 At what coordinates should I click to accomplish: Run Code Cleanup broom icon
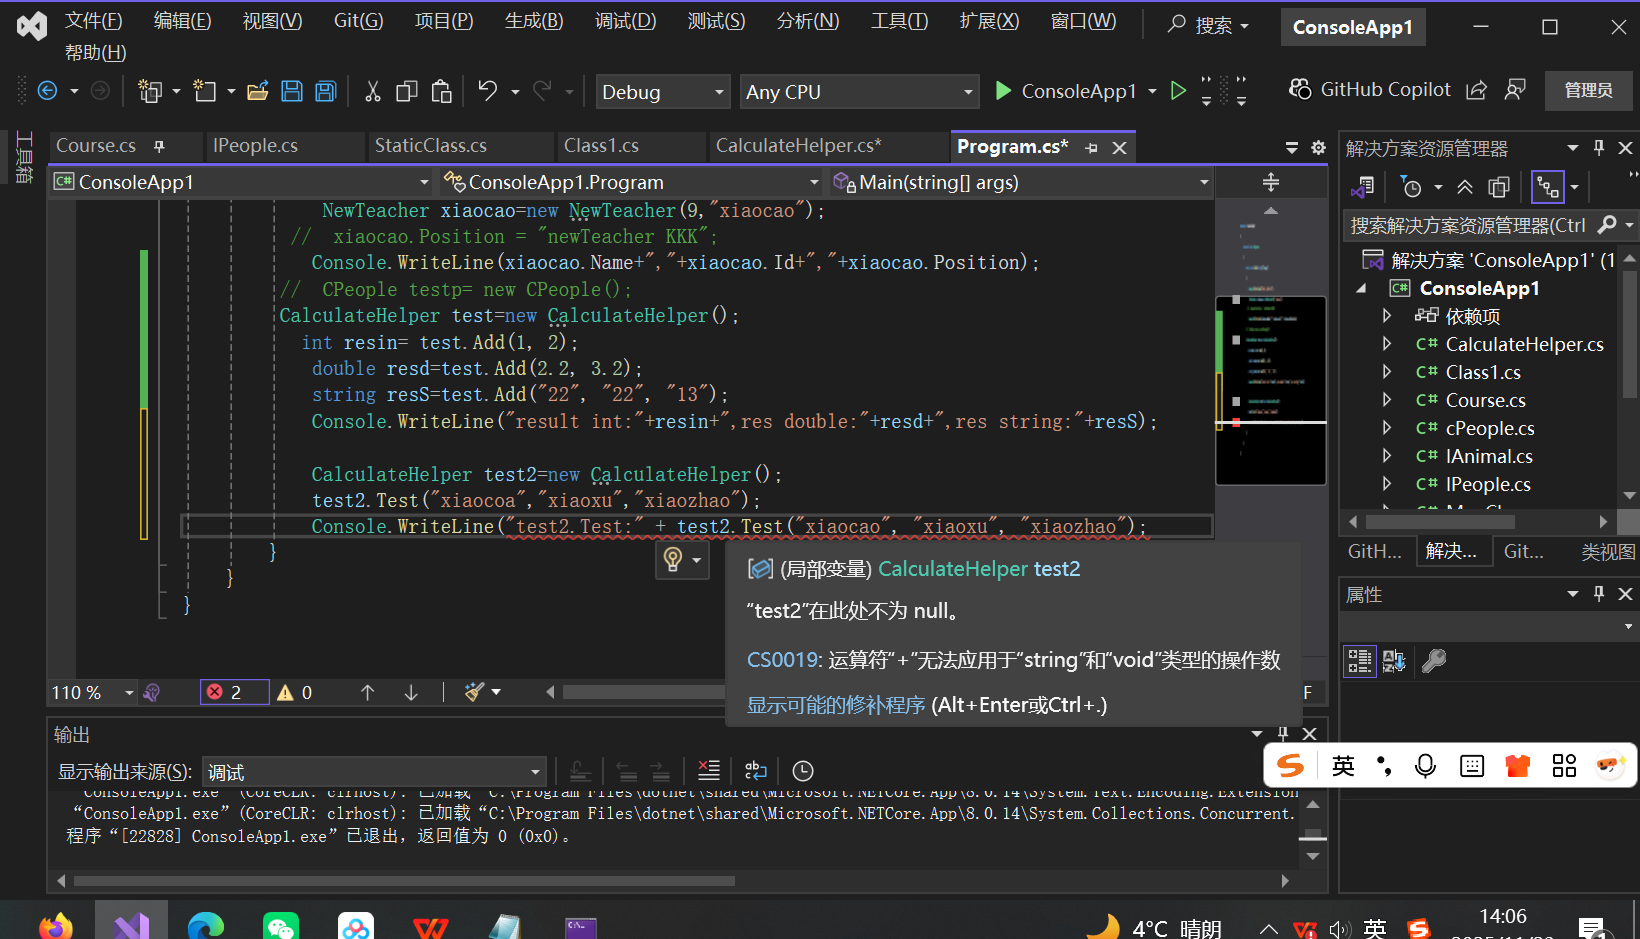474,691
